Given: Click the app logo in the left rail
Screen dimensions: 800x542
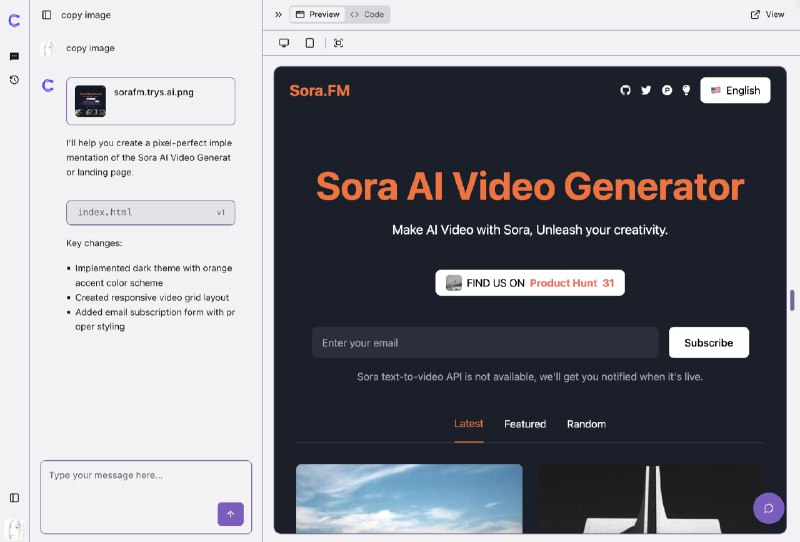Looking at the screenshot, I should [14, 20].
